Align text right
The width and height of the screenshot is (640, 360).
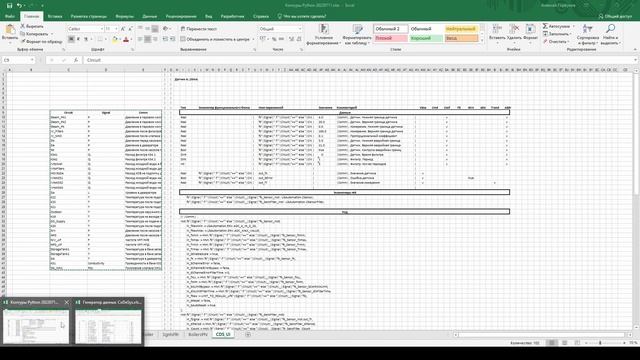coord(155,39)
